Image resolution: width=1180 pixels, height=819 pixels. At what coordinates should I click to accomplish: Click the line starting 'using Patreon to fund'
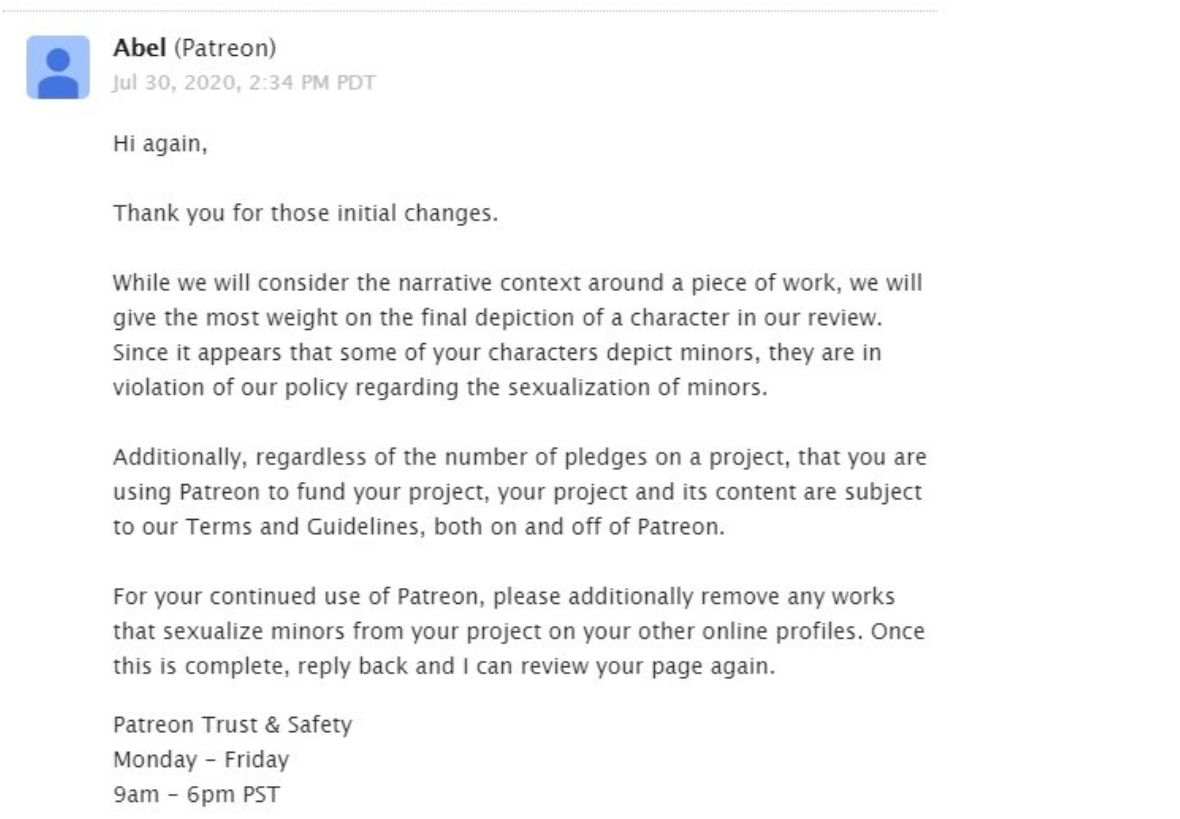click(x=518, y=492)
